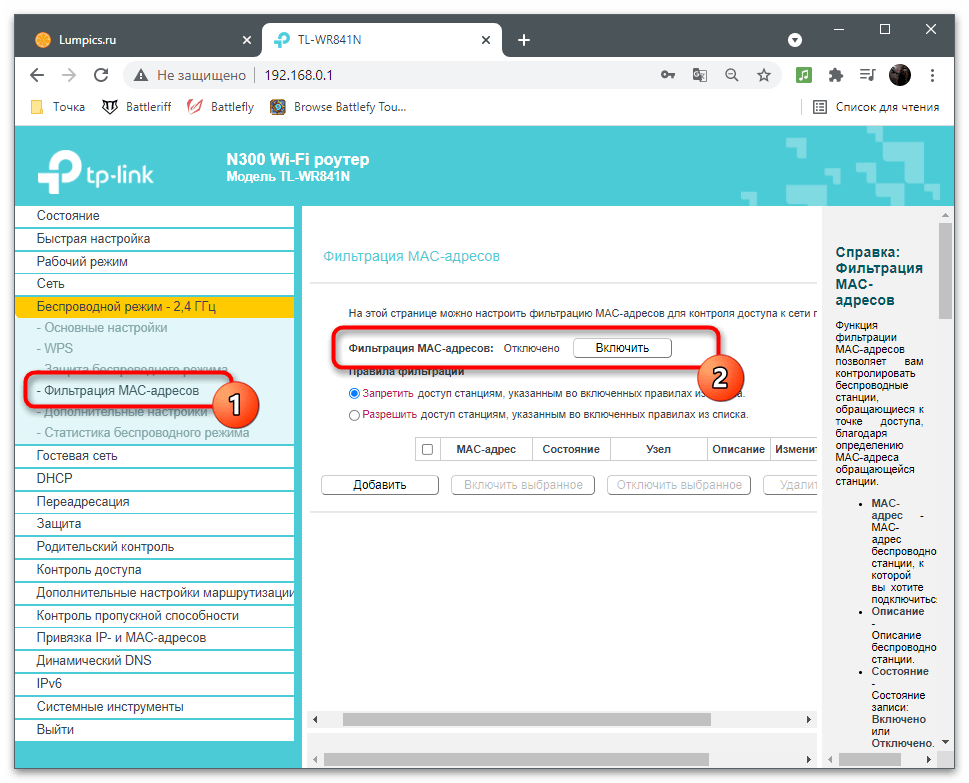Click the not-secure warning triangle icon

(141, 75)
